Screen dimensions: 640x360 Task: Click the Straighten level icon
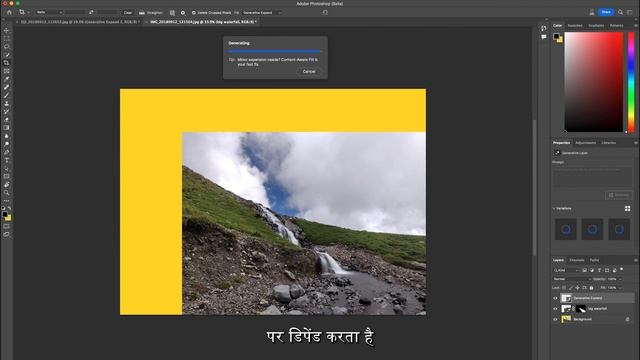click(142, 13)
